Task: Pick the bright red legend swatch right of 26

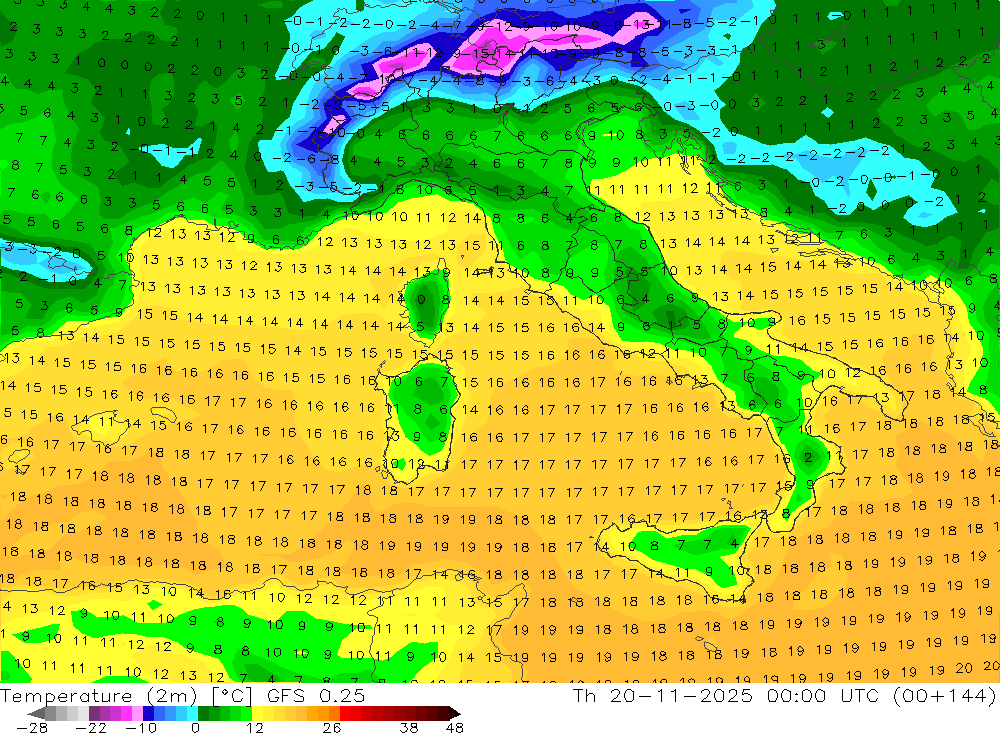Action: (x=345, y=713)
